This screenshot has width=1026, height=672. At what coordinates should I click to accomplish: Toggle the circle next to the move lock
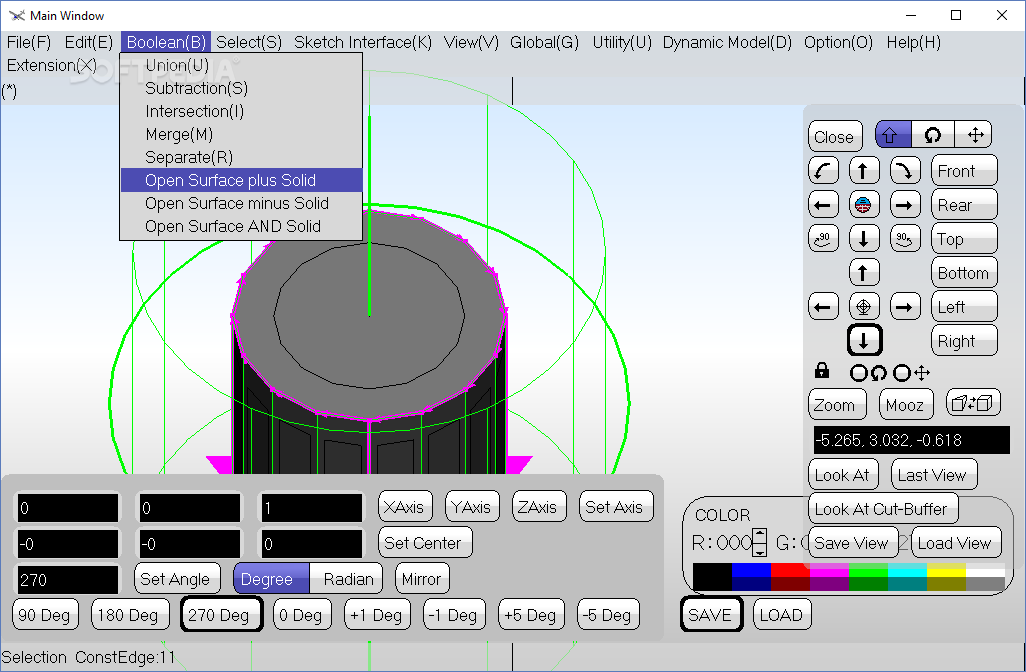tap(902, 373)
